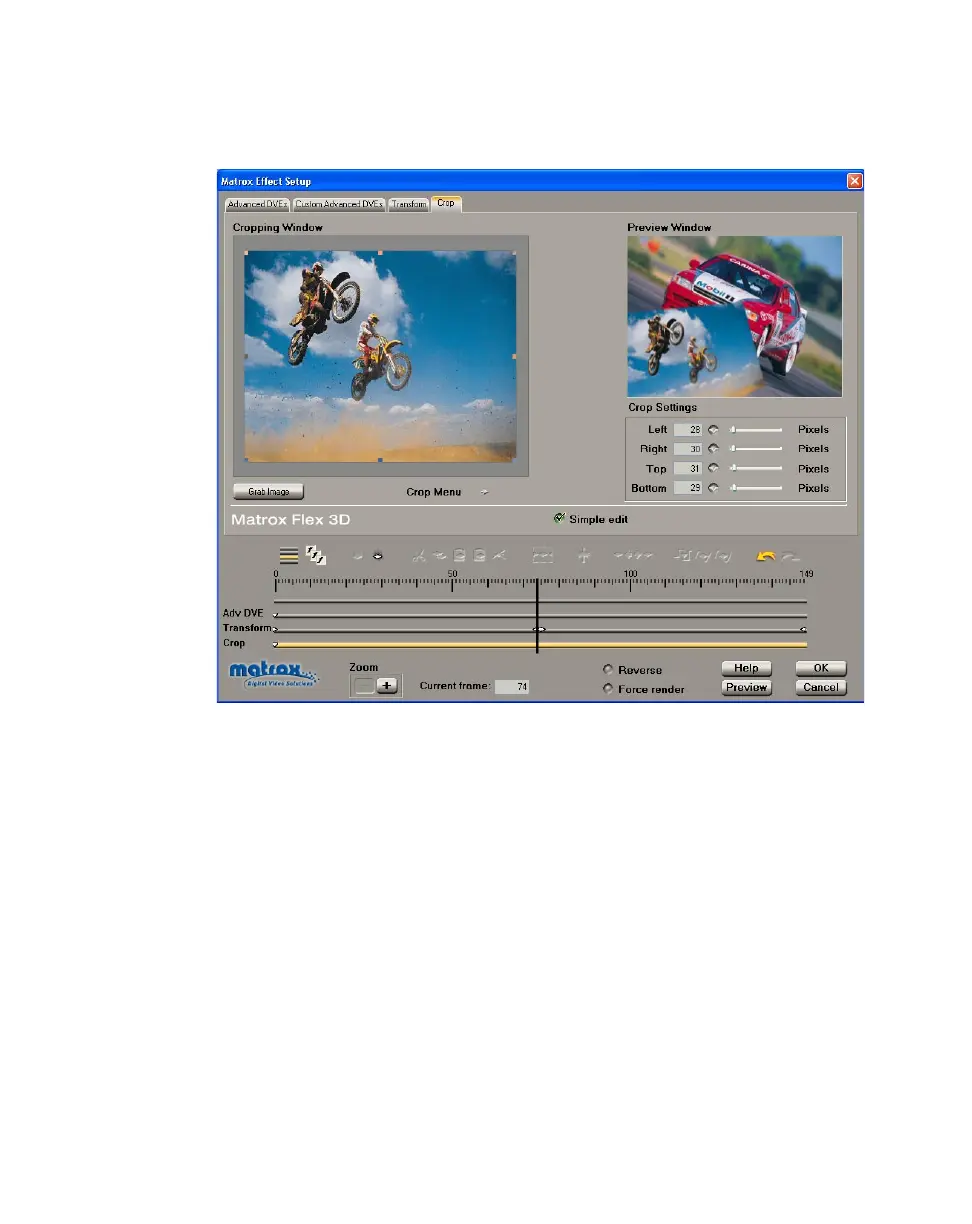Click the Matrox logo

point(272,675)
